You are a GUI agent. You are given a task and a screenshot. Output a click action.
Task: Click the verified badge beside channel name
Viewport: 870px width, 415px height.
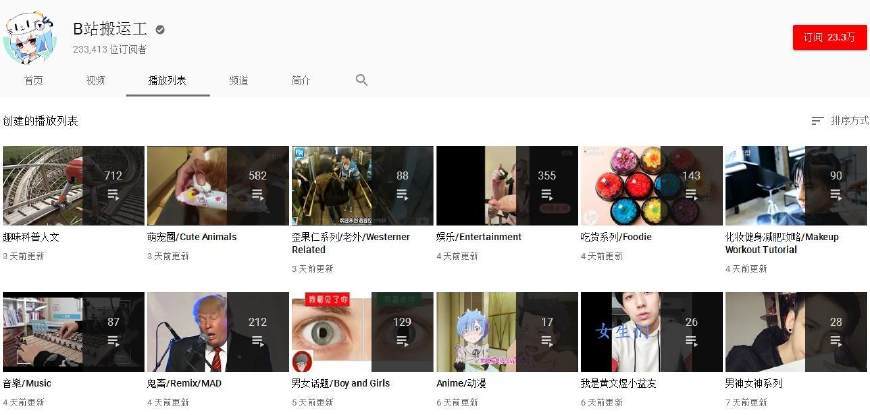[158, 29]
